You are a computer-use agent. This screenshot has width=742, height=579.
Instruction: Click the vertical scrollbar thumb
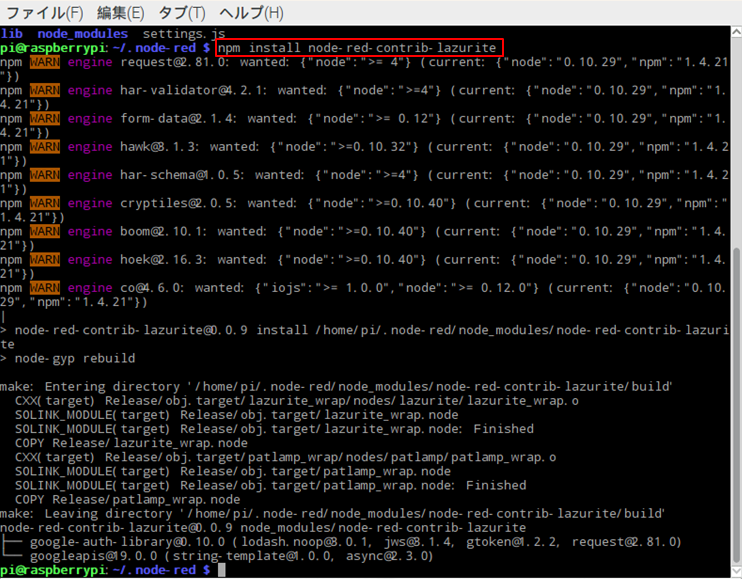coord(736,405)
